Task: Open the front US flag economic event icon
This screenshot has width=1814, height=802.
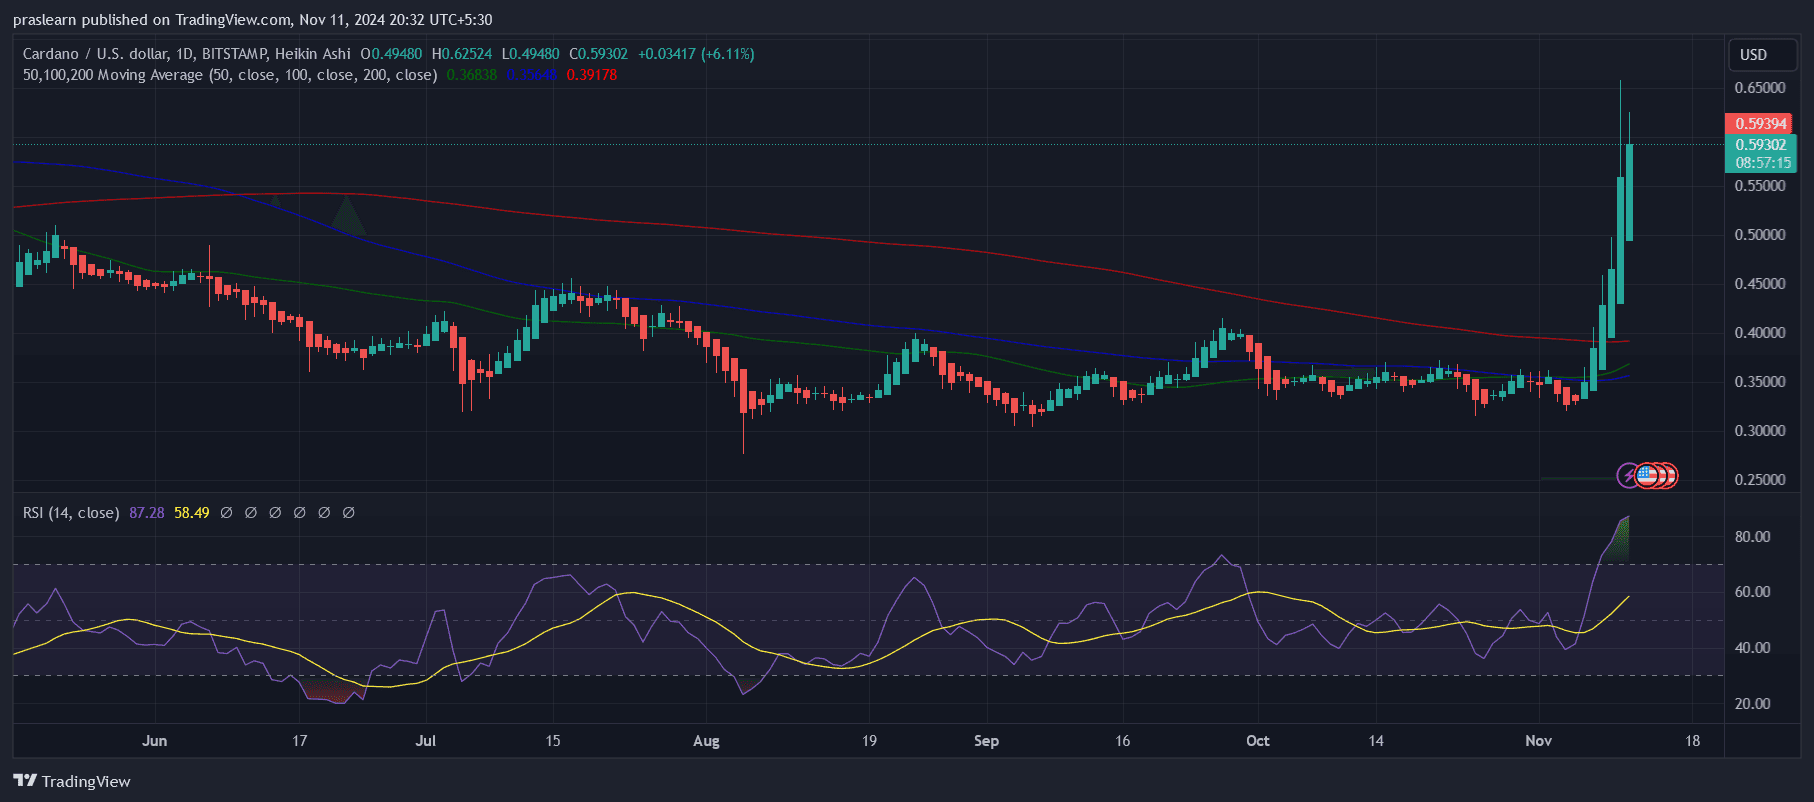Action: pyautogui.click(x=1646, y=476)
